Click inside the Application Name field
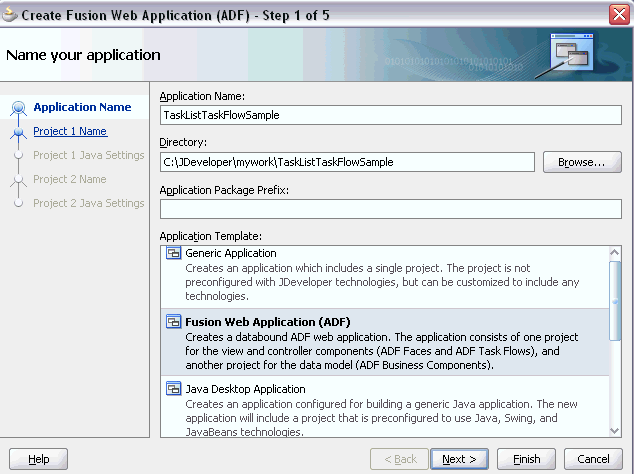 click(x=391, y=115)
